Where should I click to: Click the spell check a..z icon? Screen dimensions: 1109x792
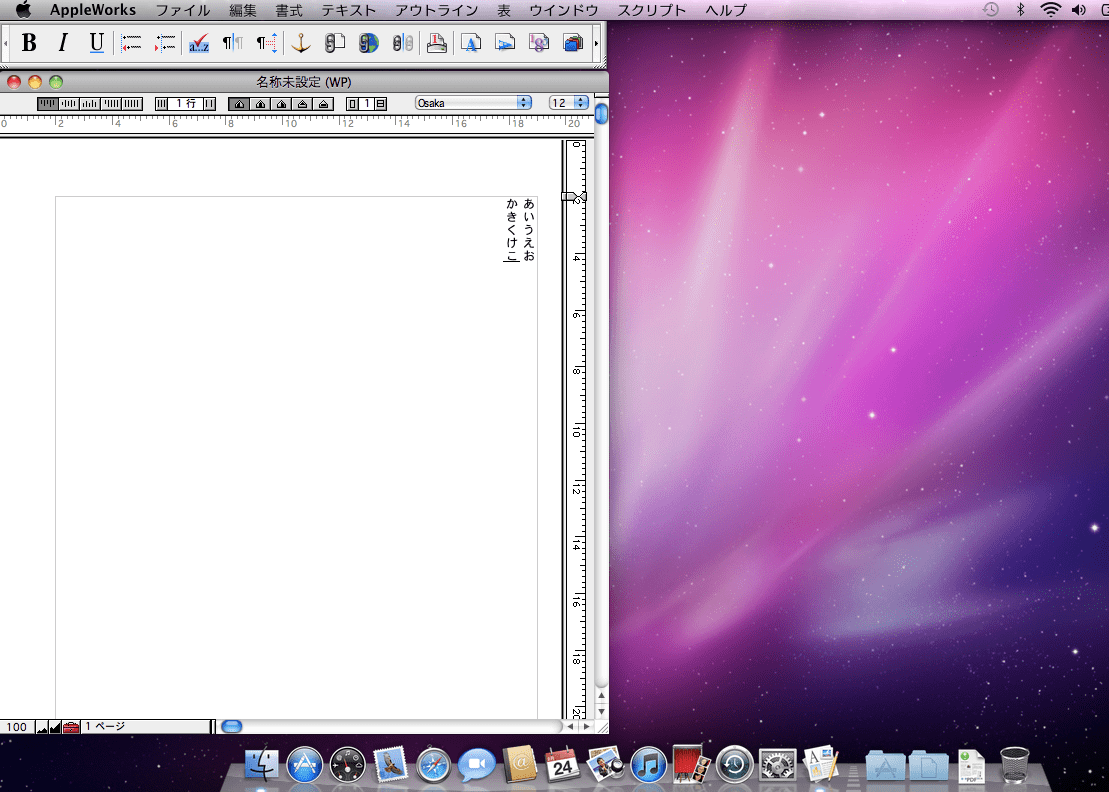point(199,43)
